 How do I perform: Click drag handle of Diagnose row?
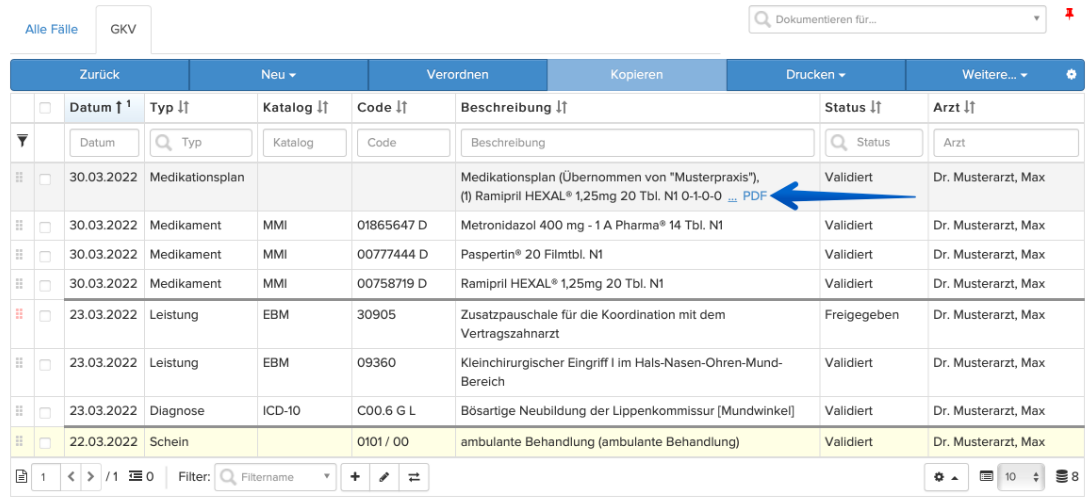(x=19, y=411)
